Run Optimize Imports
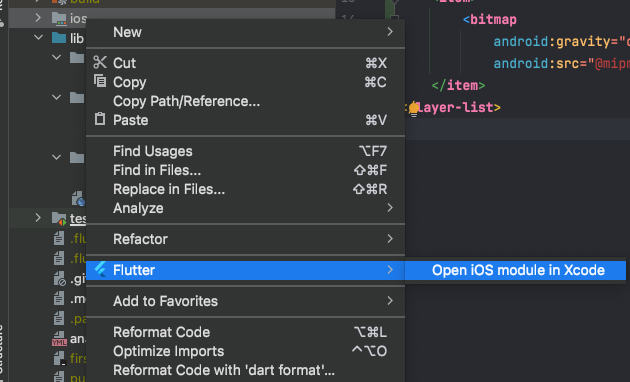 [245, 351]
